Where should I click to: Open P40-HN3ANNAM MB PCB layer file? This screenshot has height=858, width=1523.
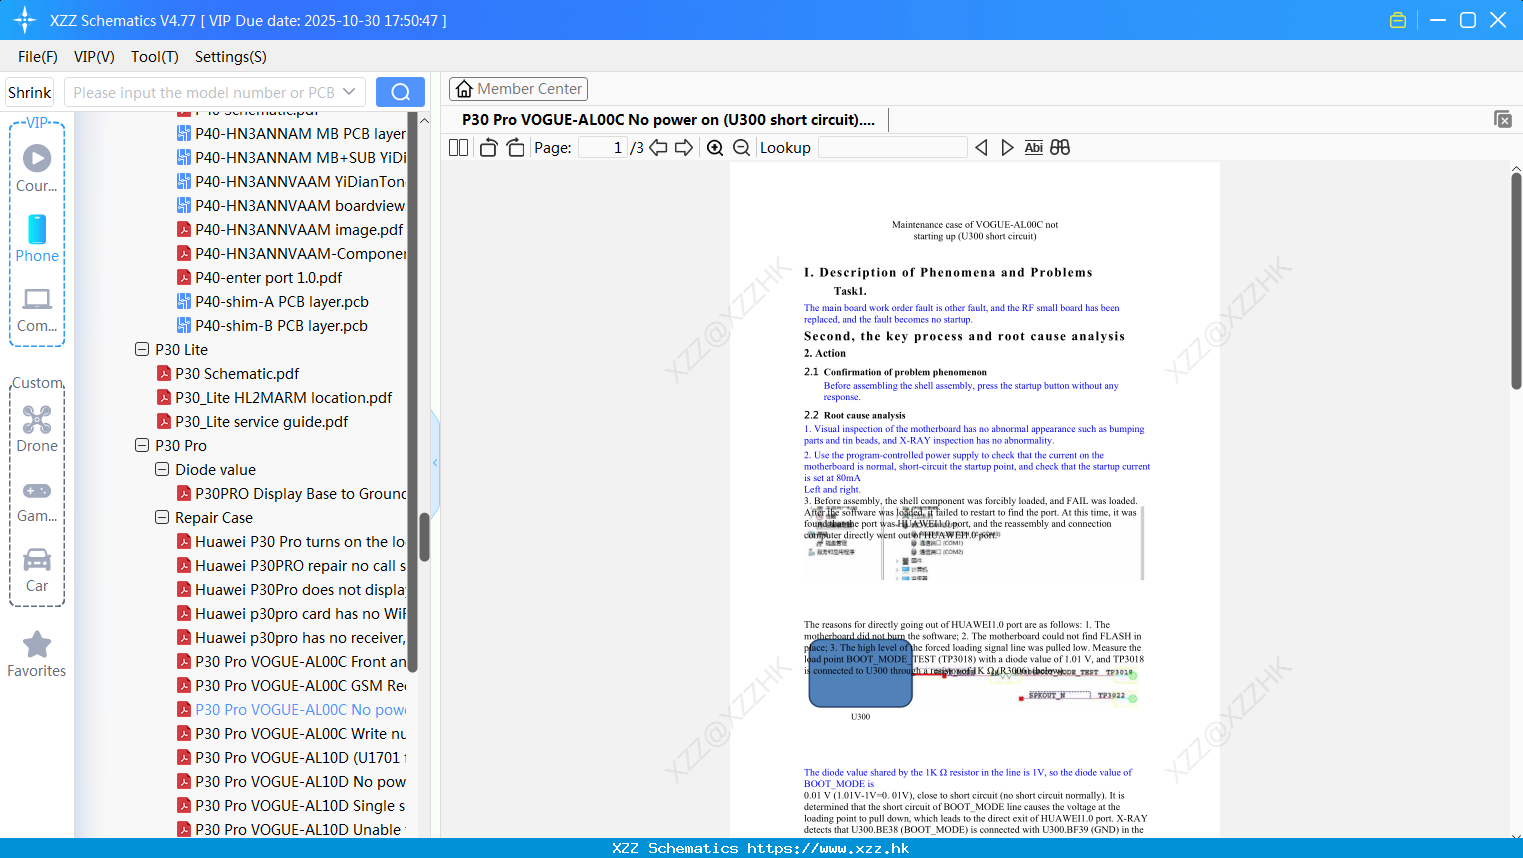(291, 133)
